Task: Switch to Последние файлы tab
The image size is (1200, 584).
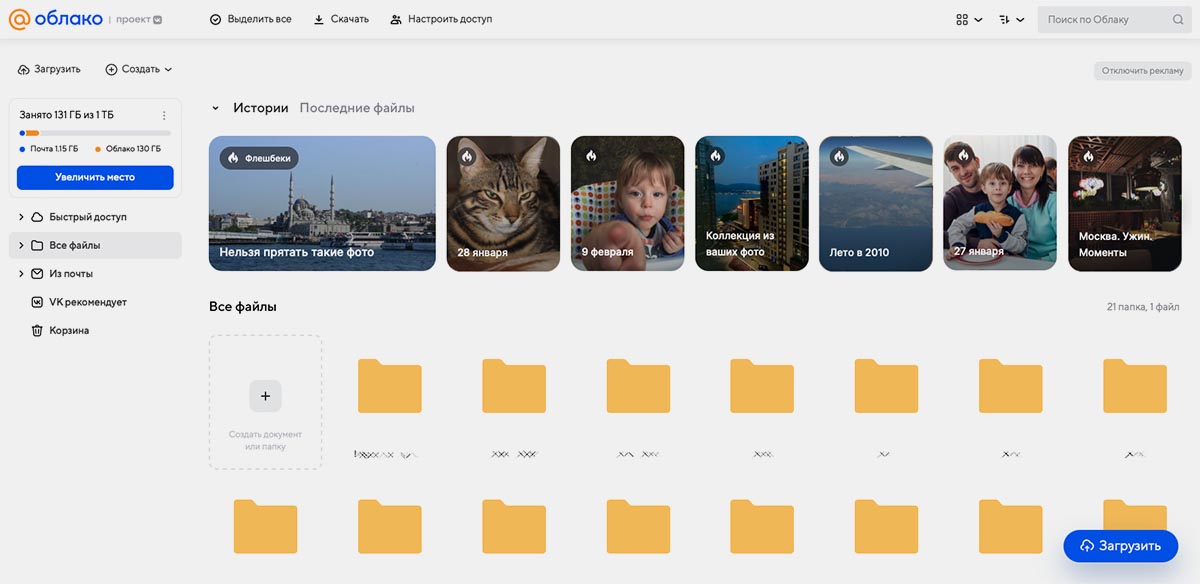Action: pyautogui.click(x=357, y=108)
